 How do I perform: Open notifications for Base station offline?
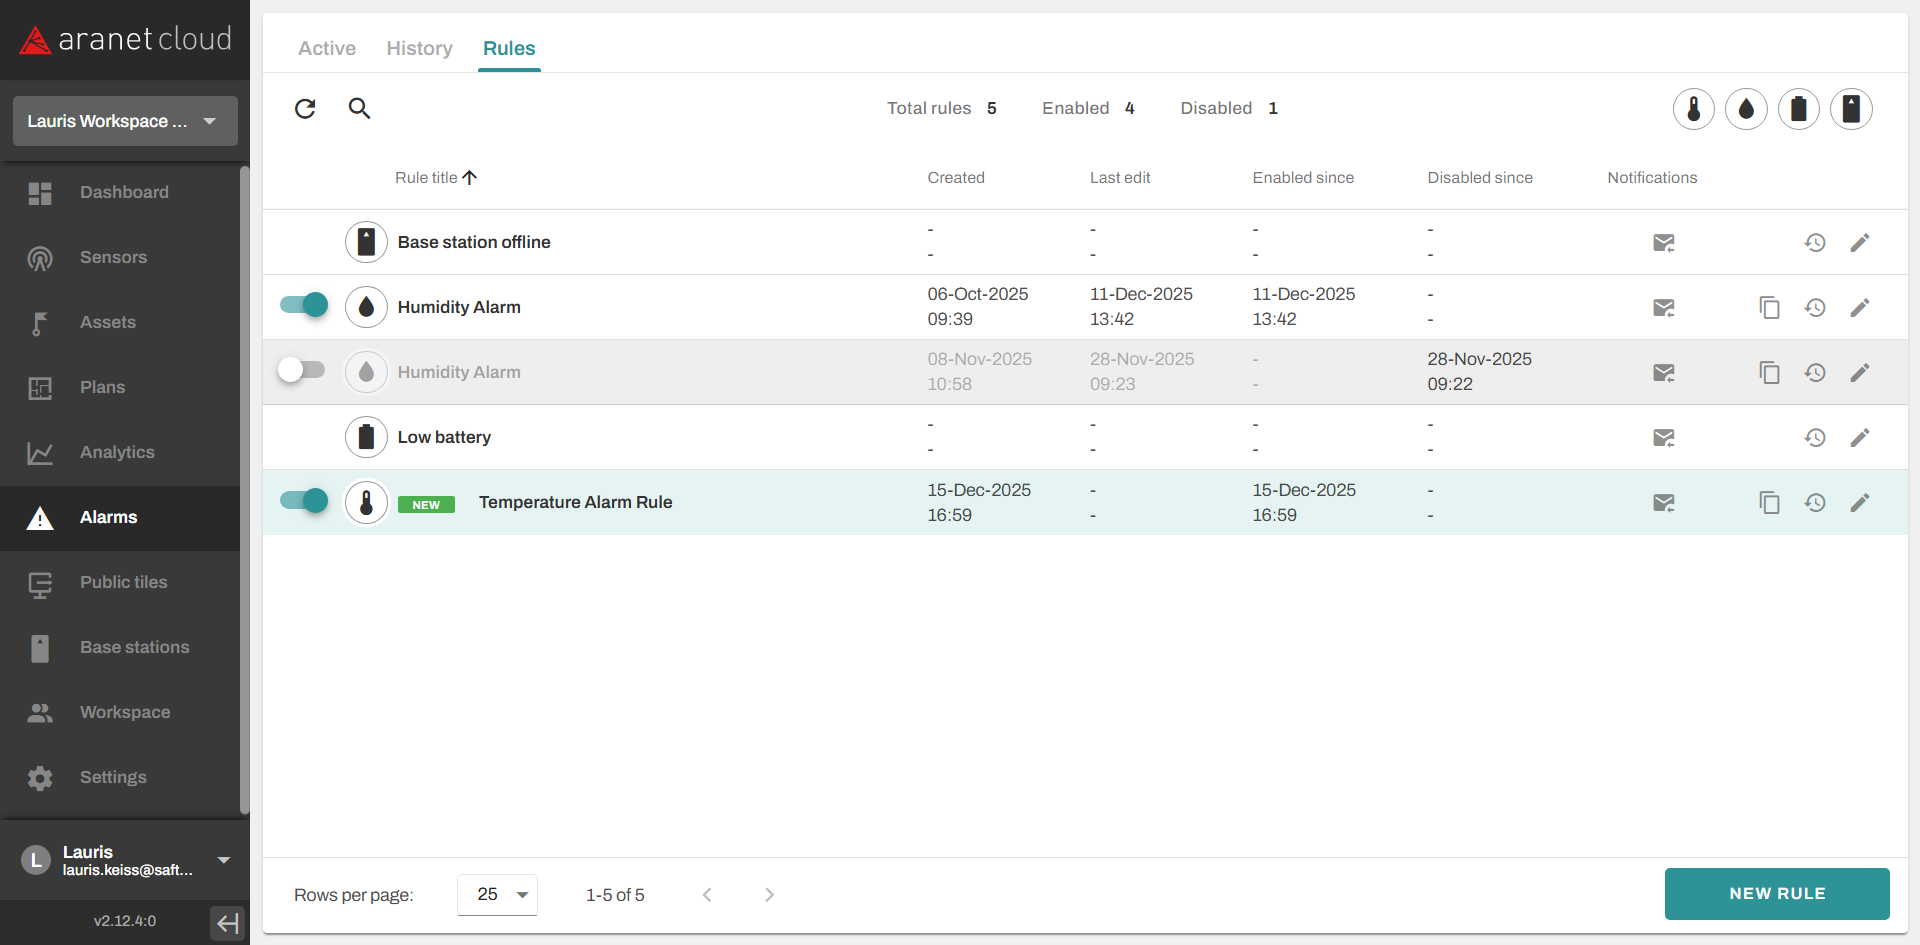click(x=1663, y=243)
